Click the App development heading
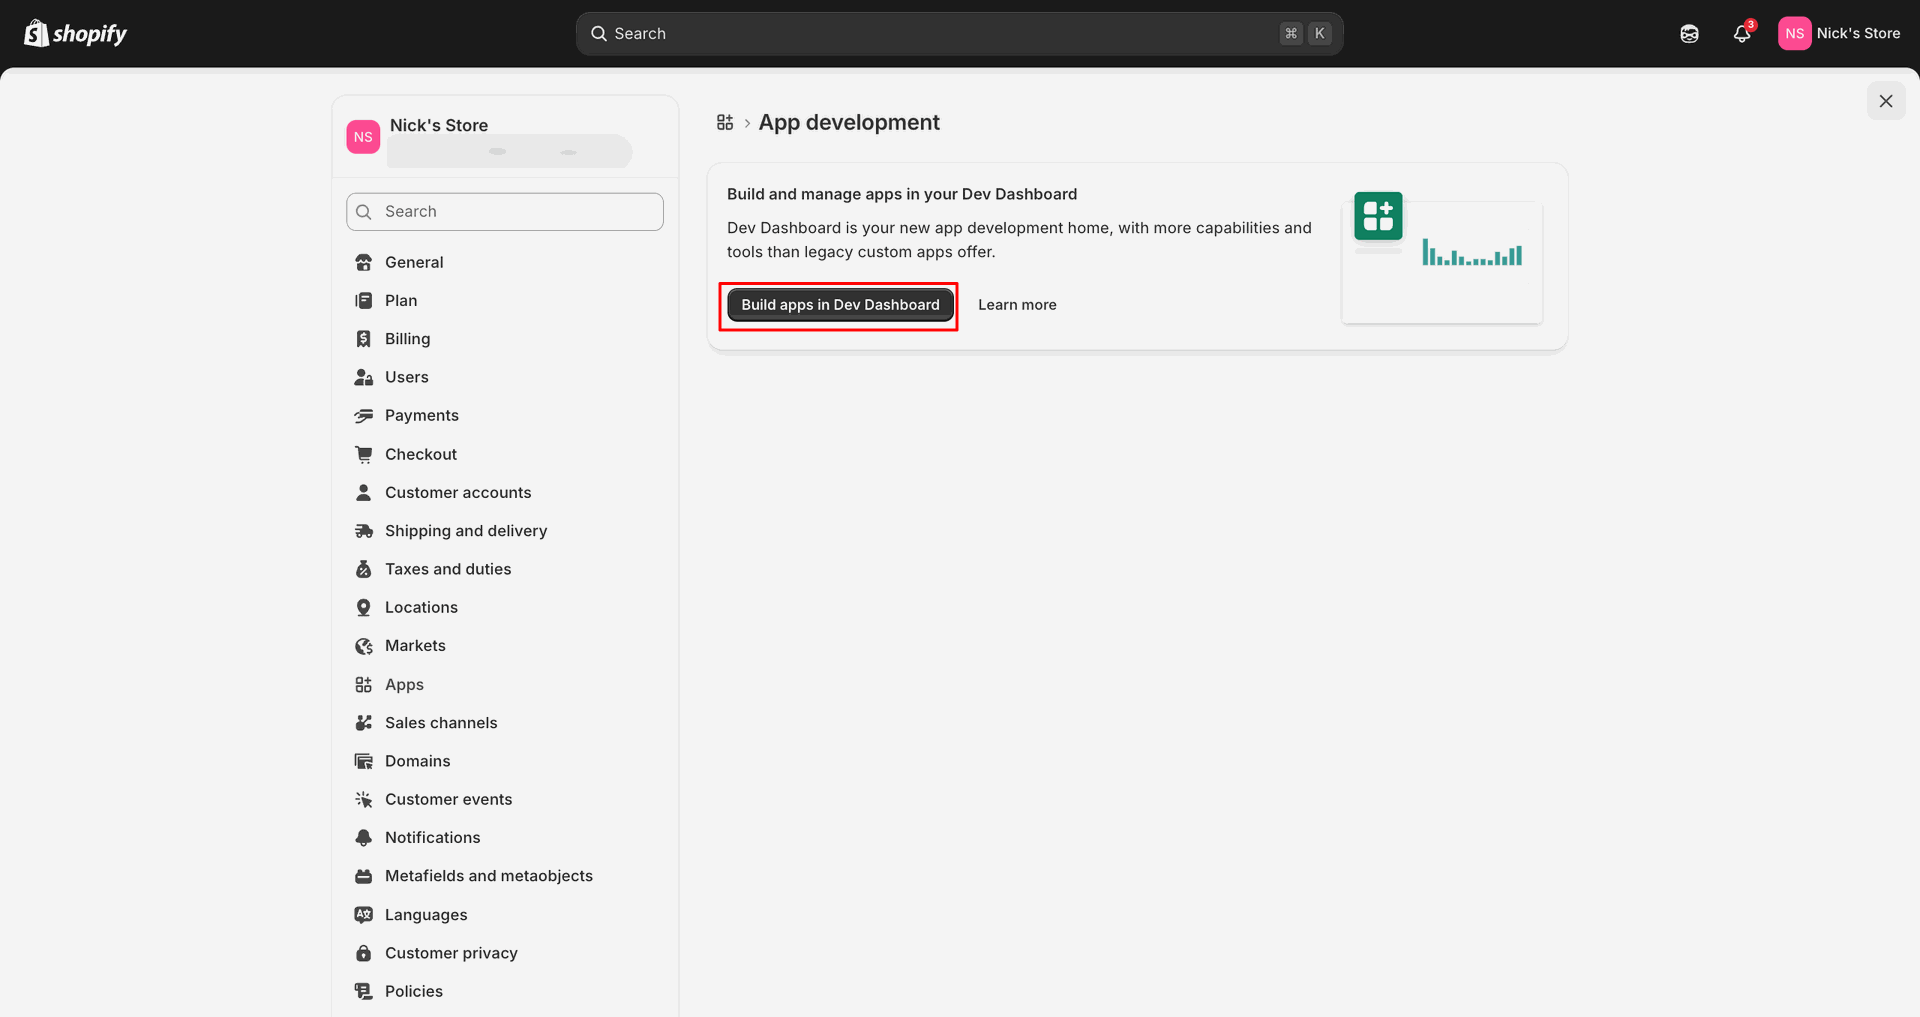 pos(849,122)
